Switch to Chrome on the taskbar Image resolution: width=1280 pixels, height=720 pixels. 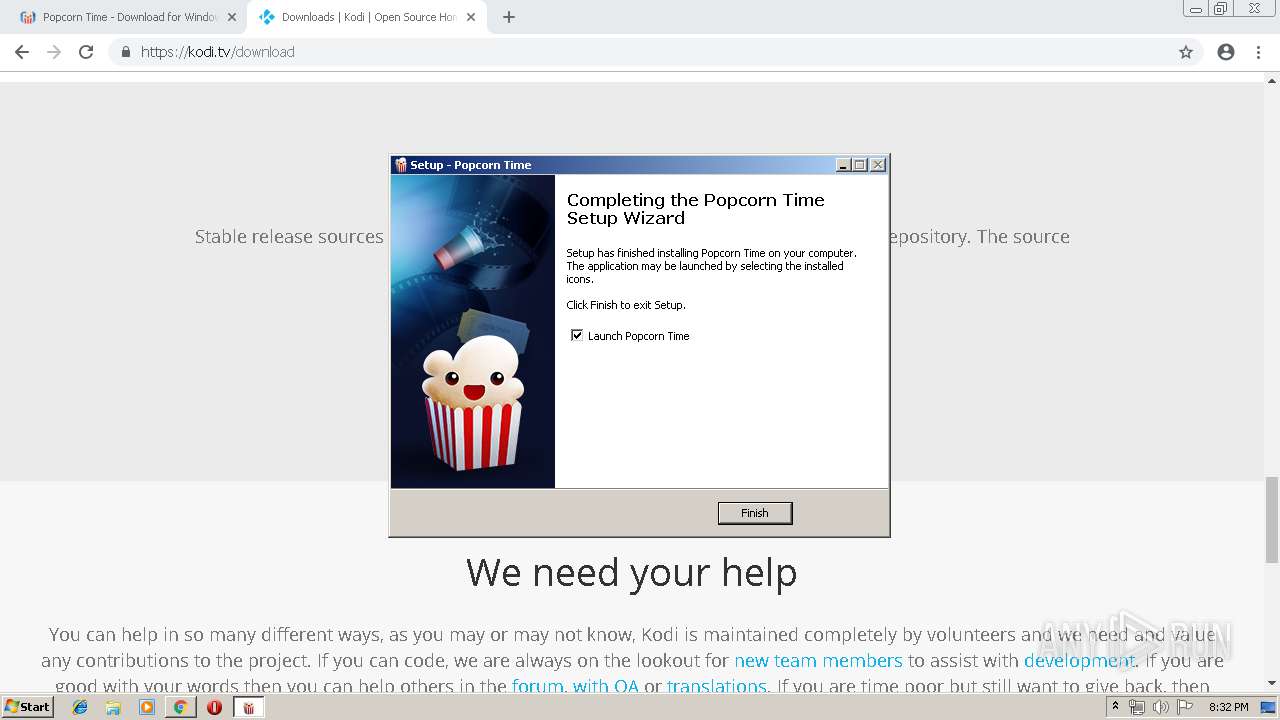180,707
